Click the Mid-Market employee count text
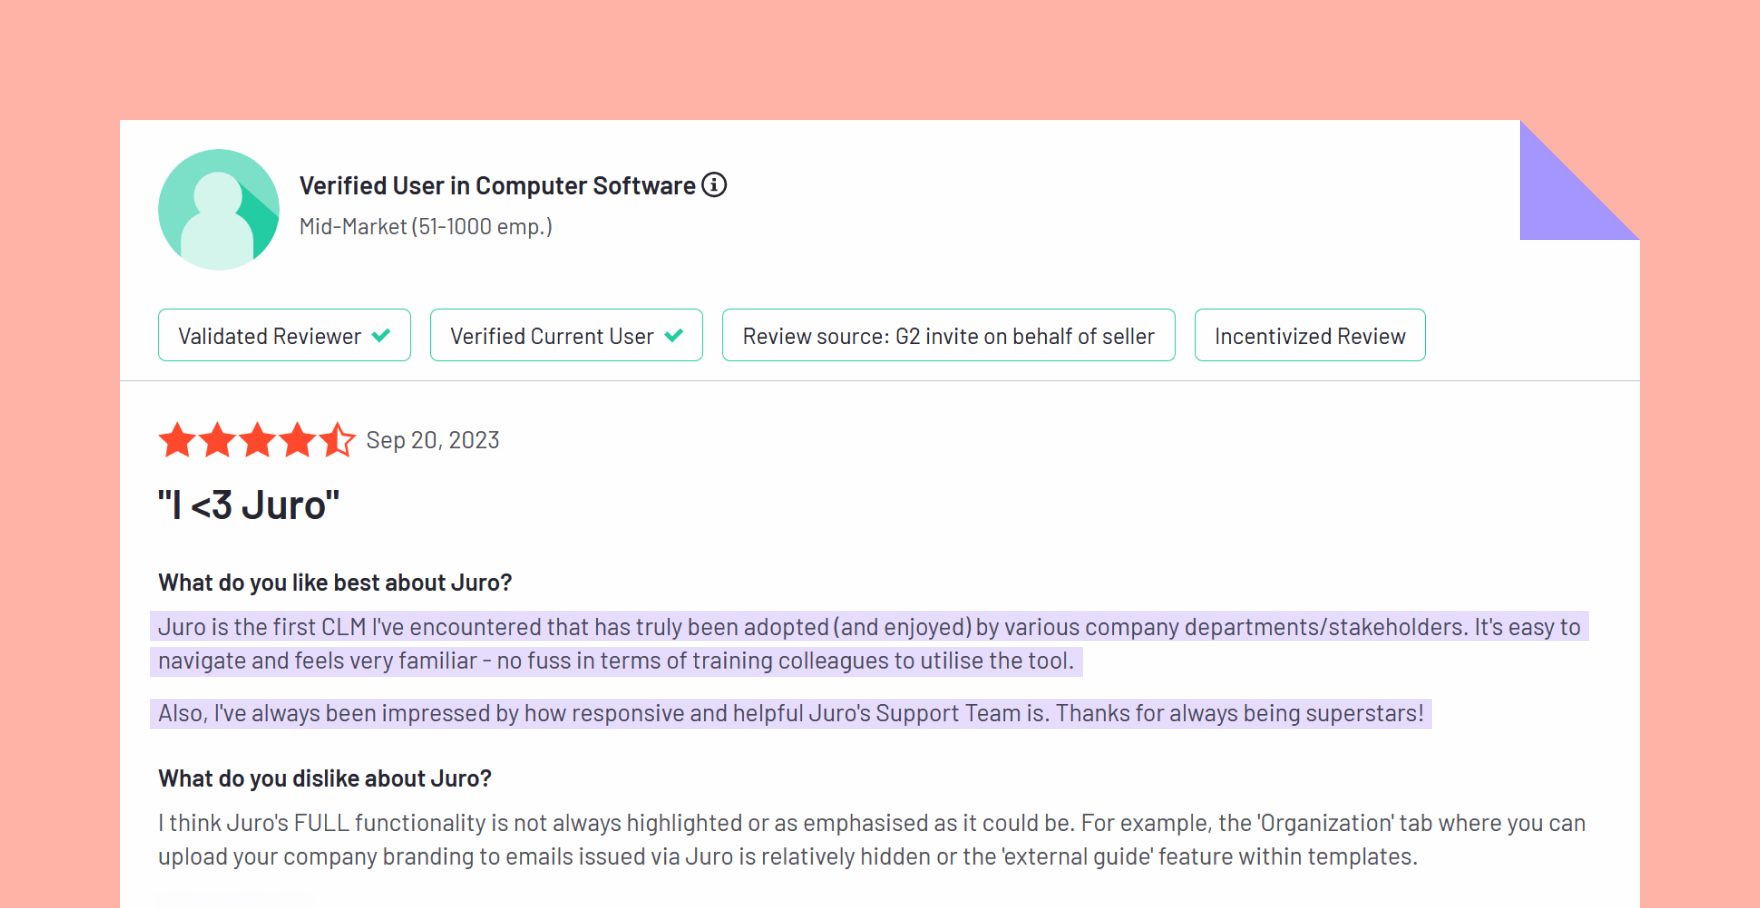Screen dimensions: 1760x908 (x=424, y=226)
